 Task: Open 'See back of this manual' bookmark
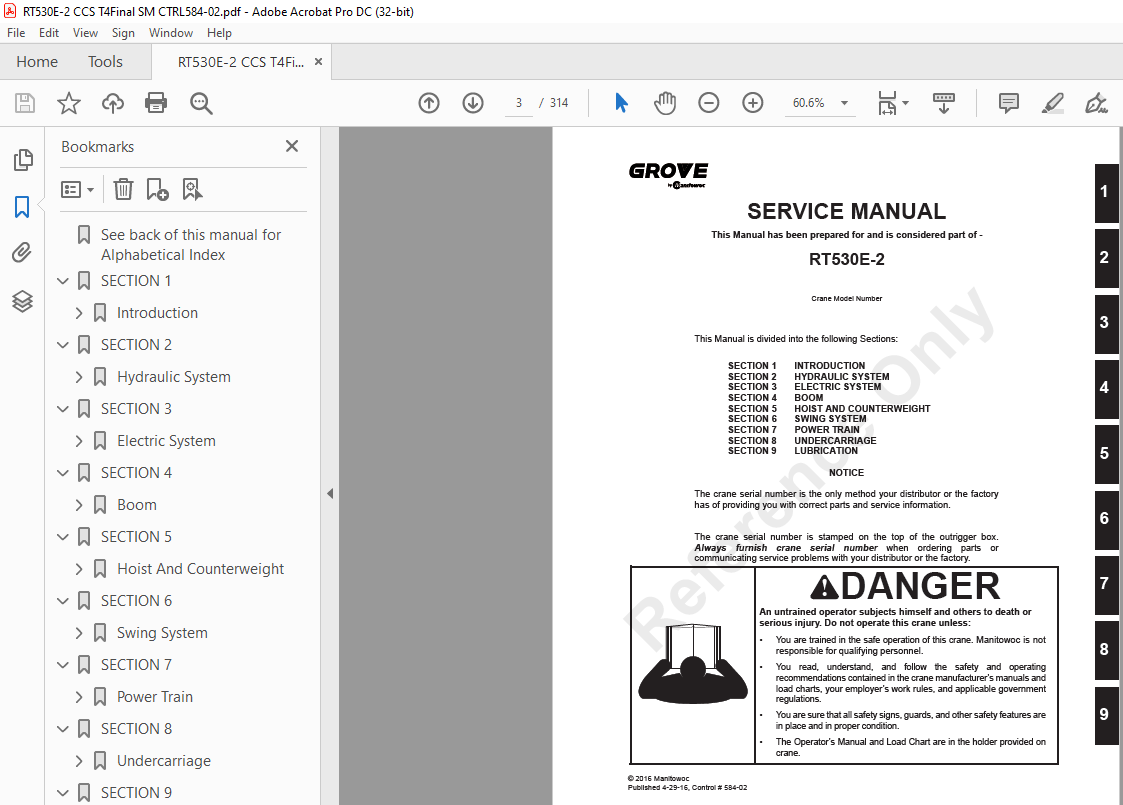click(191, 245)
